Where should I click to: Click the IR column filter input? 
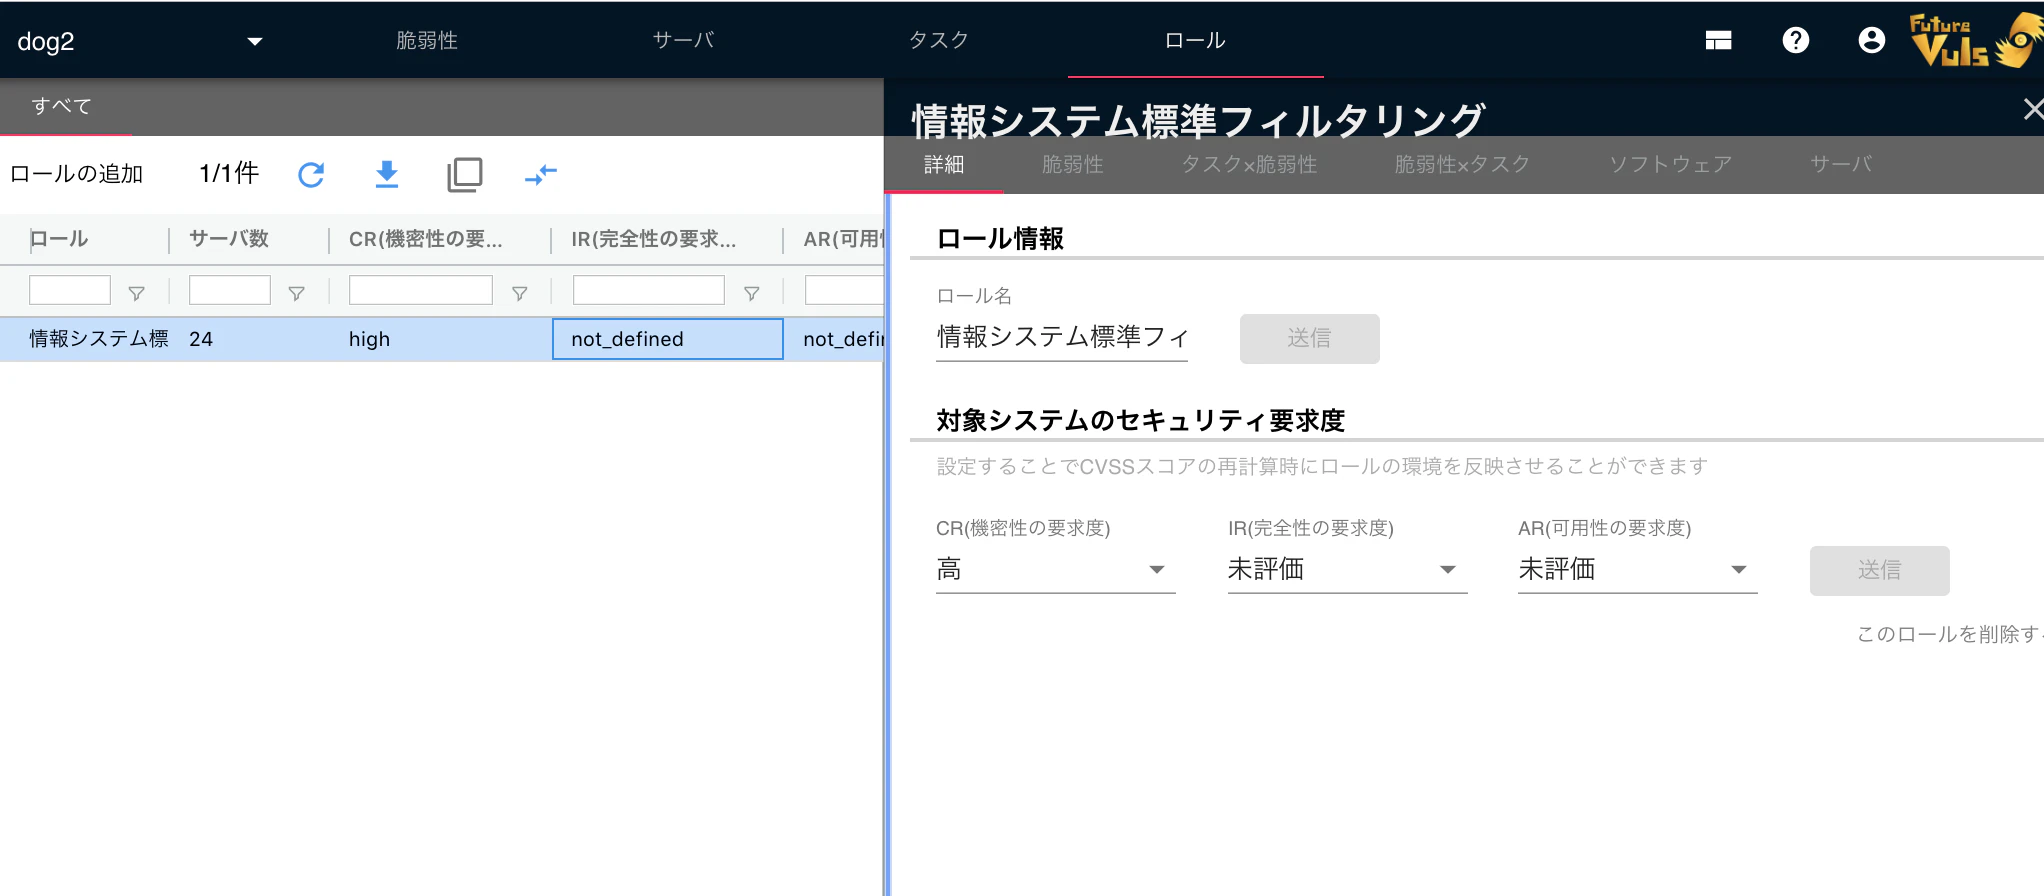(649, 290)
